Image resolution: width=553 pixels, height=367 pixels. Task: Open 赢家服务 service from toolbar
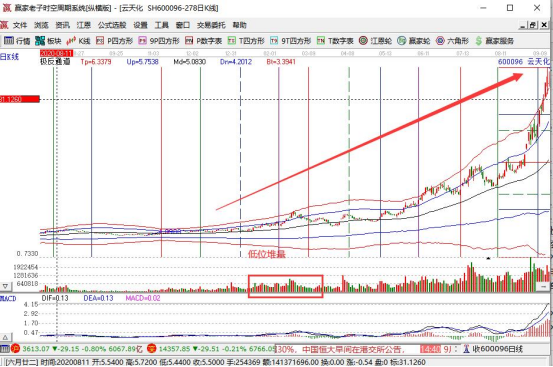pos(494,41)
